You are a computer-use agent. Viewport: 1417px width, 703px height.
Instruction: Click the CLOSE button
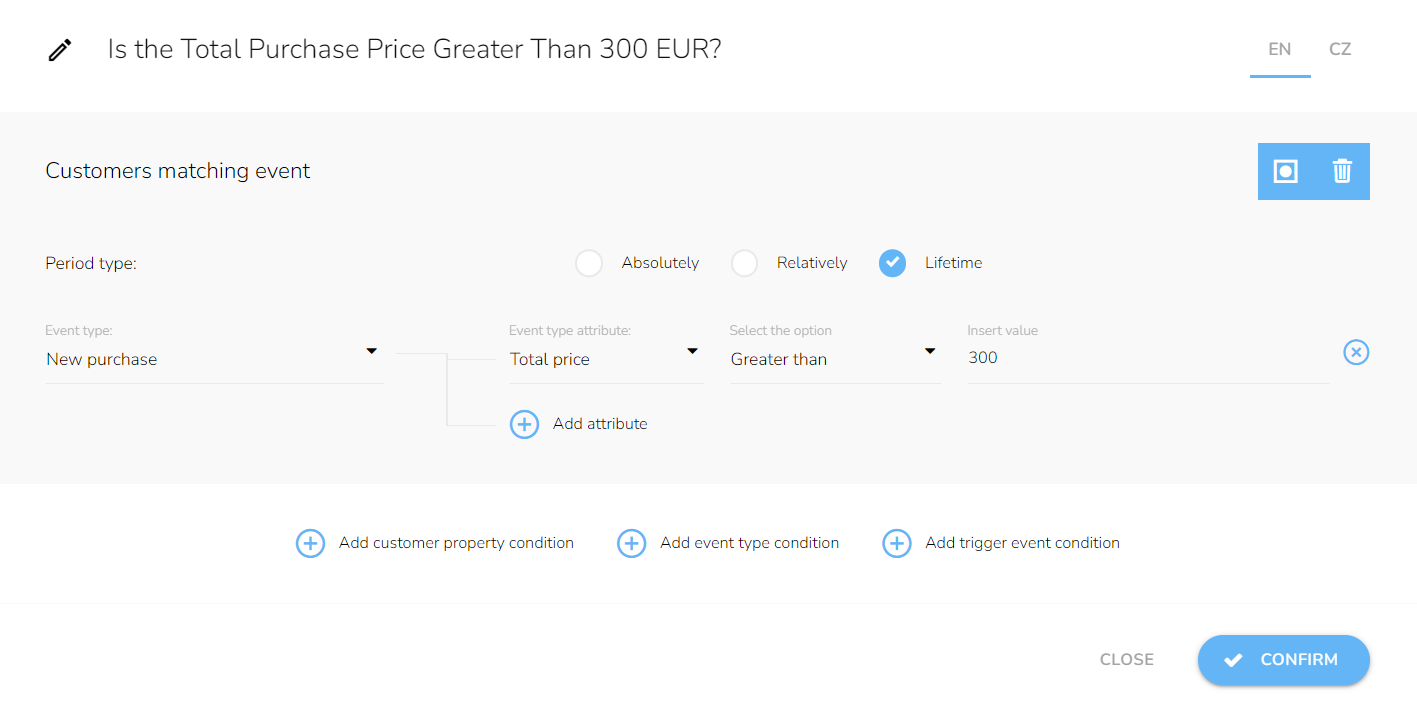pos(1127,660)
